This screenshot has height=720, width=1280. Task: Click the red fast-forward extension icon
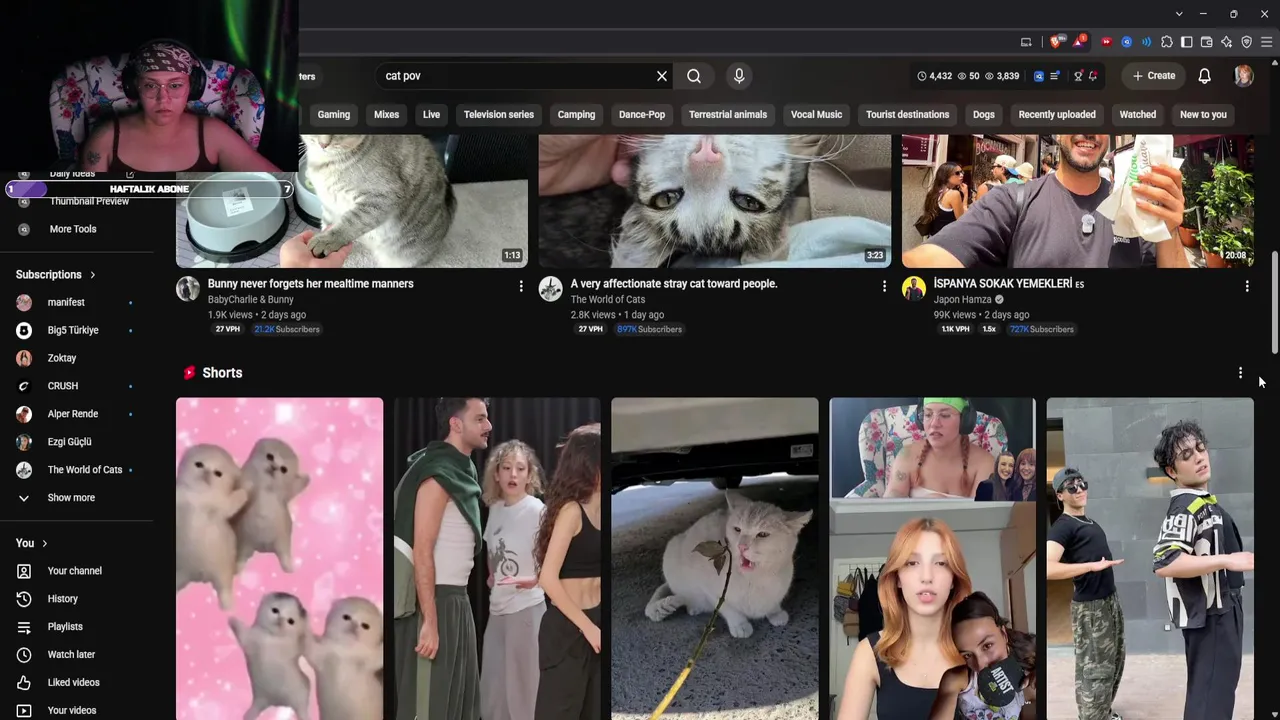[x=1106, y=42]
